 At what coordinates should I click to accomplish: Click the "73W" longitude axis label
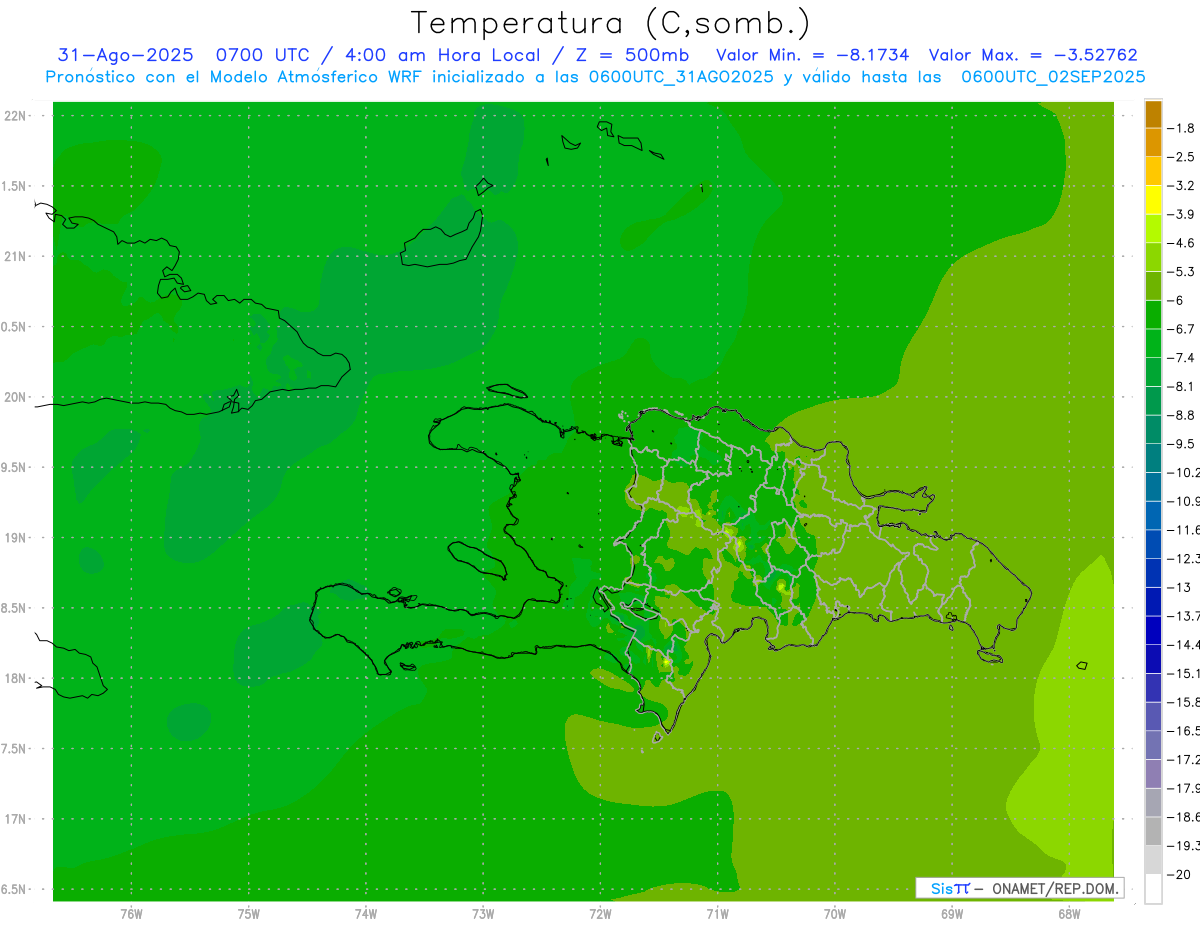coord(483,913)
